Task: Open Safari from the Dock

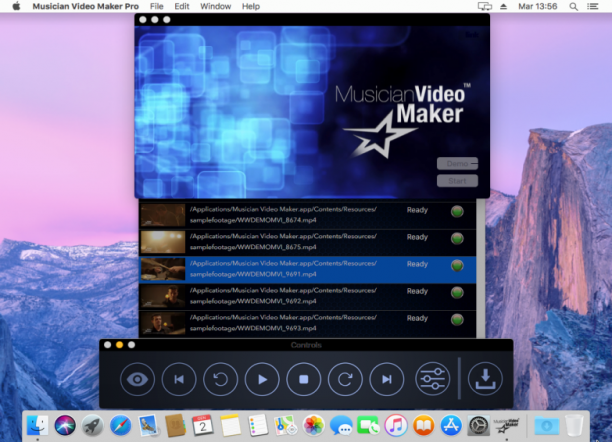Action: point(120,425)
